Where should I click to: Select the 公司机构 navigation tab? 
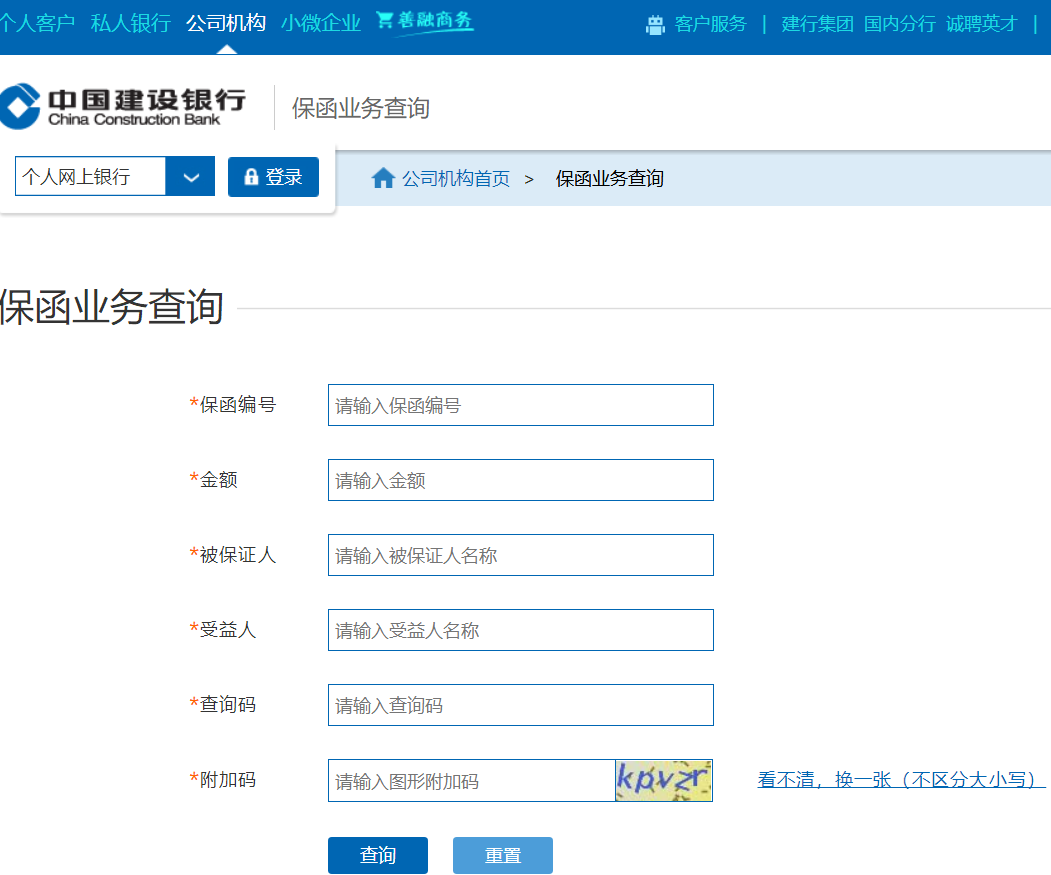coord(226,23)
